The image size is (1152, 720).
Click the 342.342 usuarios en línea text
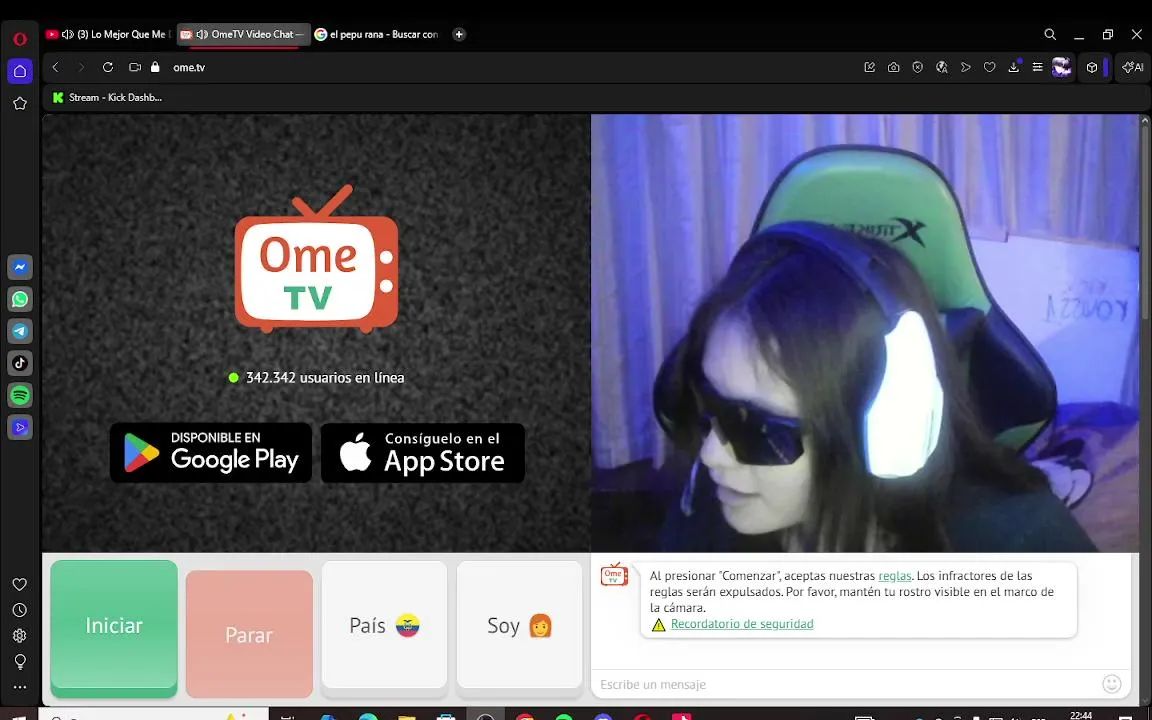coord(325,378)
